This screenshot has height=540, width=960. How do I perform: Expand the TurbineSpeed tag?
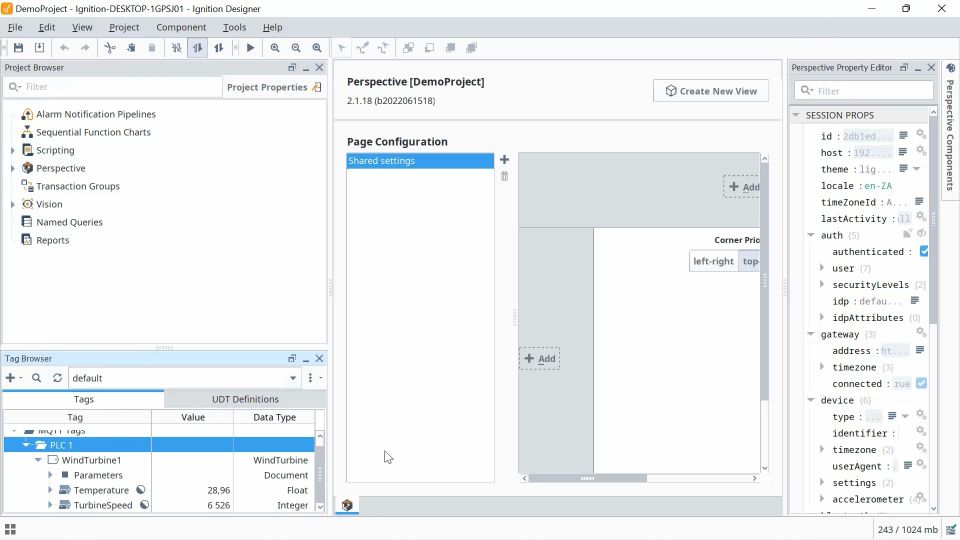pyautogui.click(x=50, y=505)
